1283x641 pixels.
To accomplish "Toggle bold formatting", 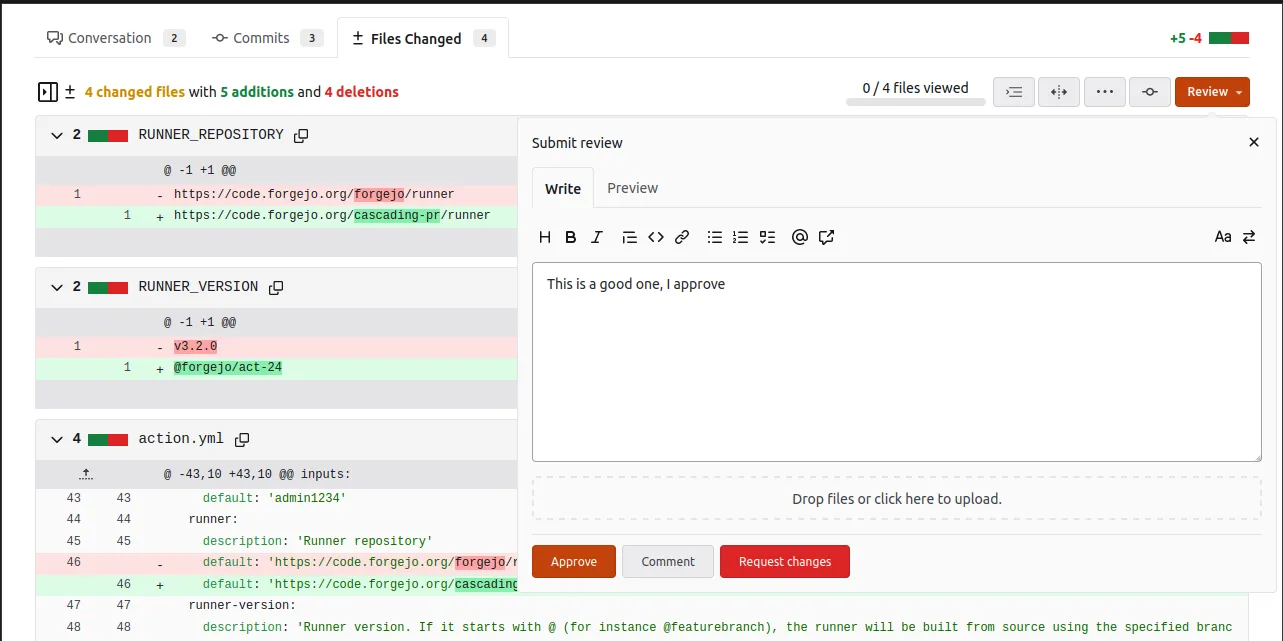I will tap(571, 237).
